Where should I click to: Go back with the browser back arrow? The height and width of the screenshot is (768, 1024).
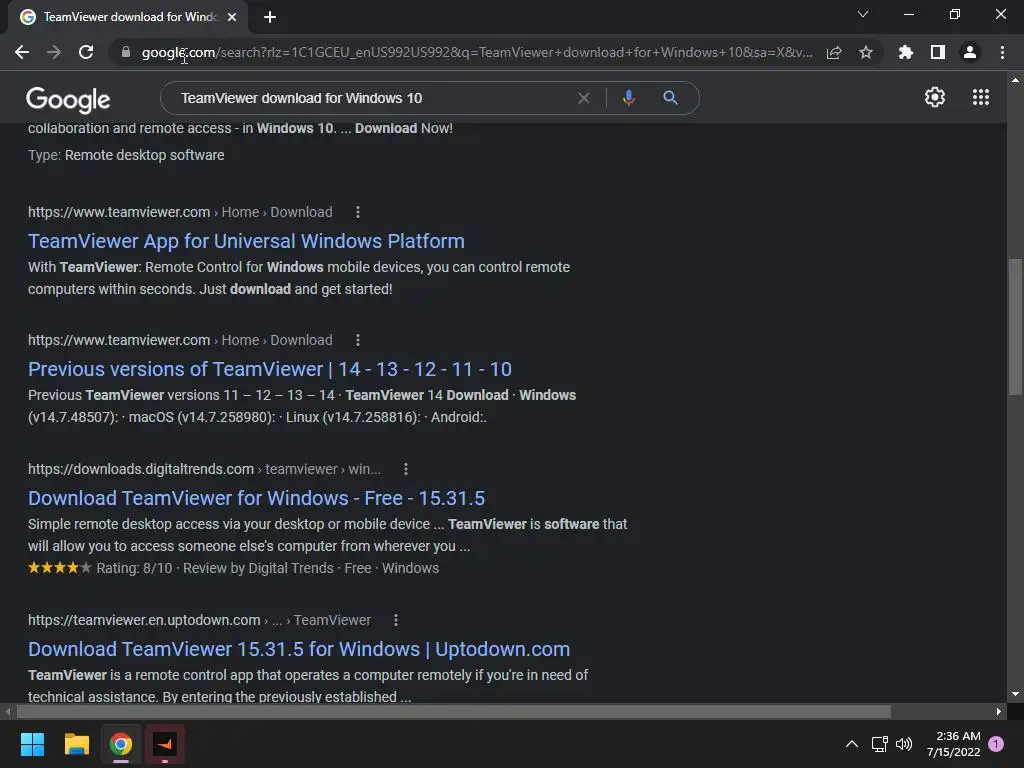click(x=22, y=52)
